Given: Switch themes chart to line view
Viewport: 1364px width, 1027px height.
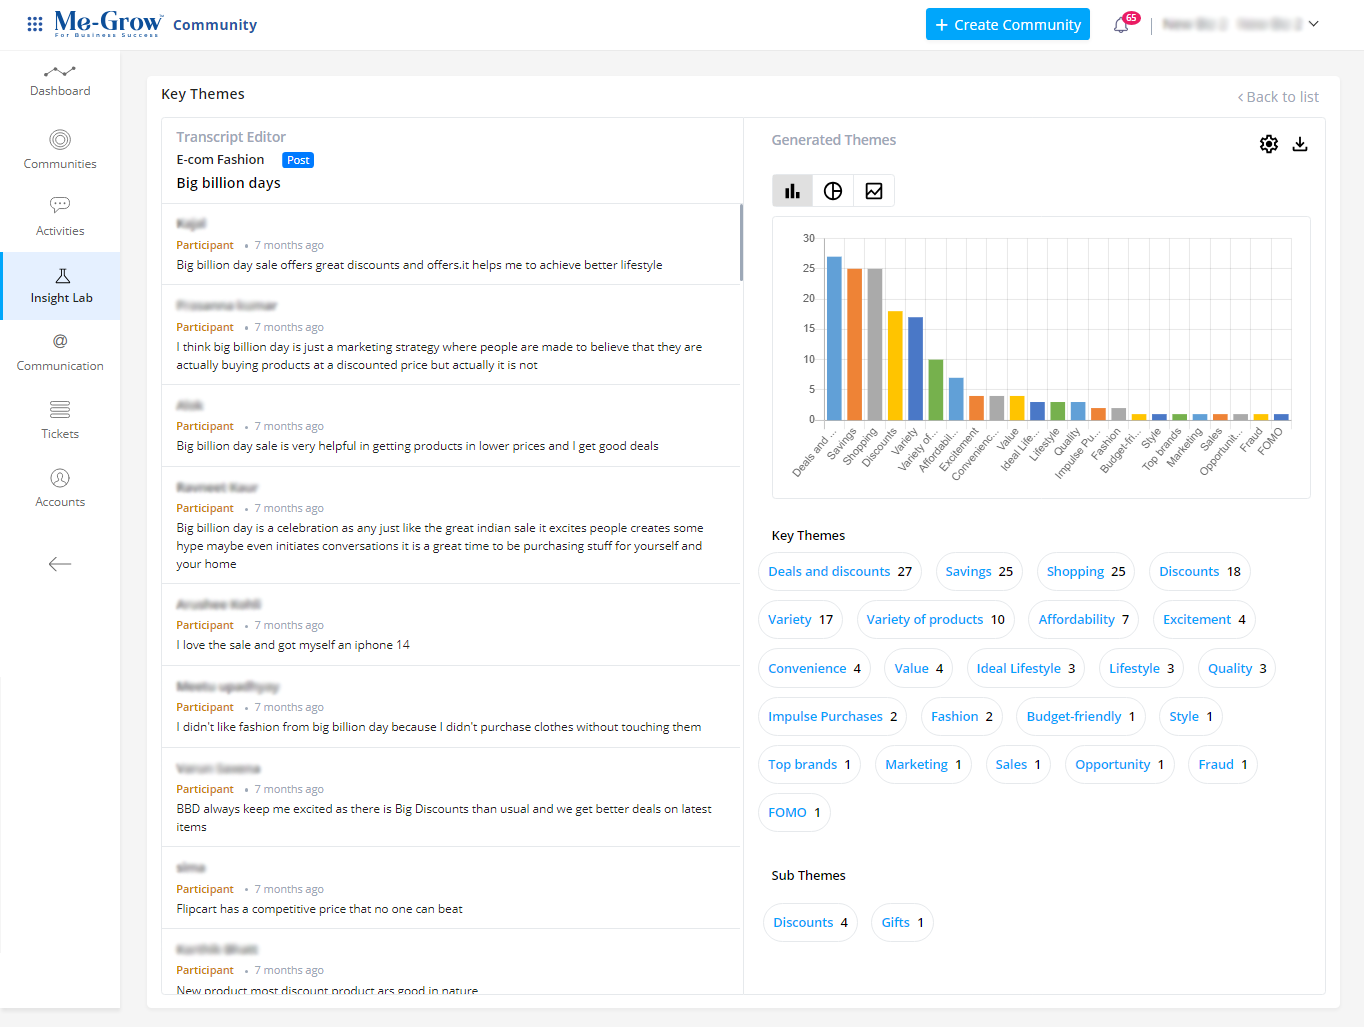Looking at the screenshot, I should pos(873,190).
